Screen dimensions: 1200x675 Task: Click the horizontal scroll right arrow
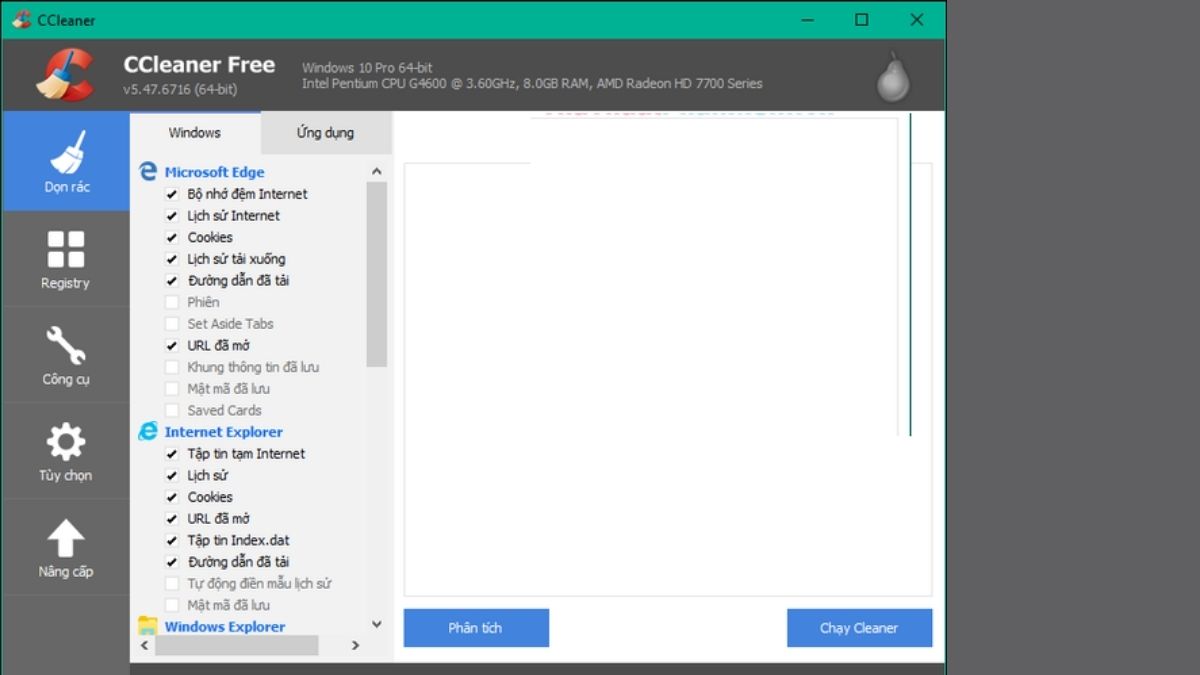click(355, 646)
